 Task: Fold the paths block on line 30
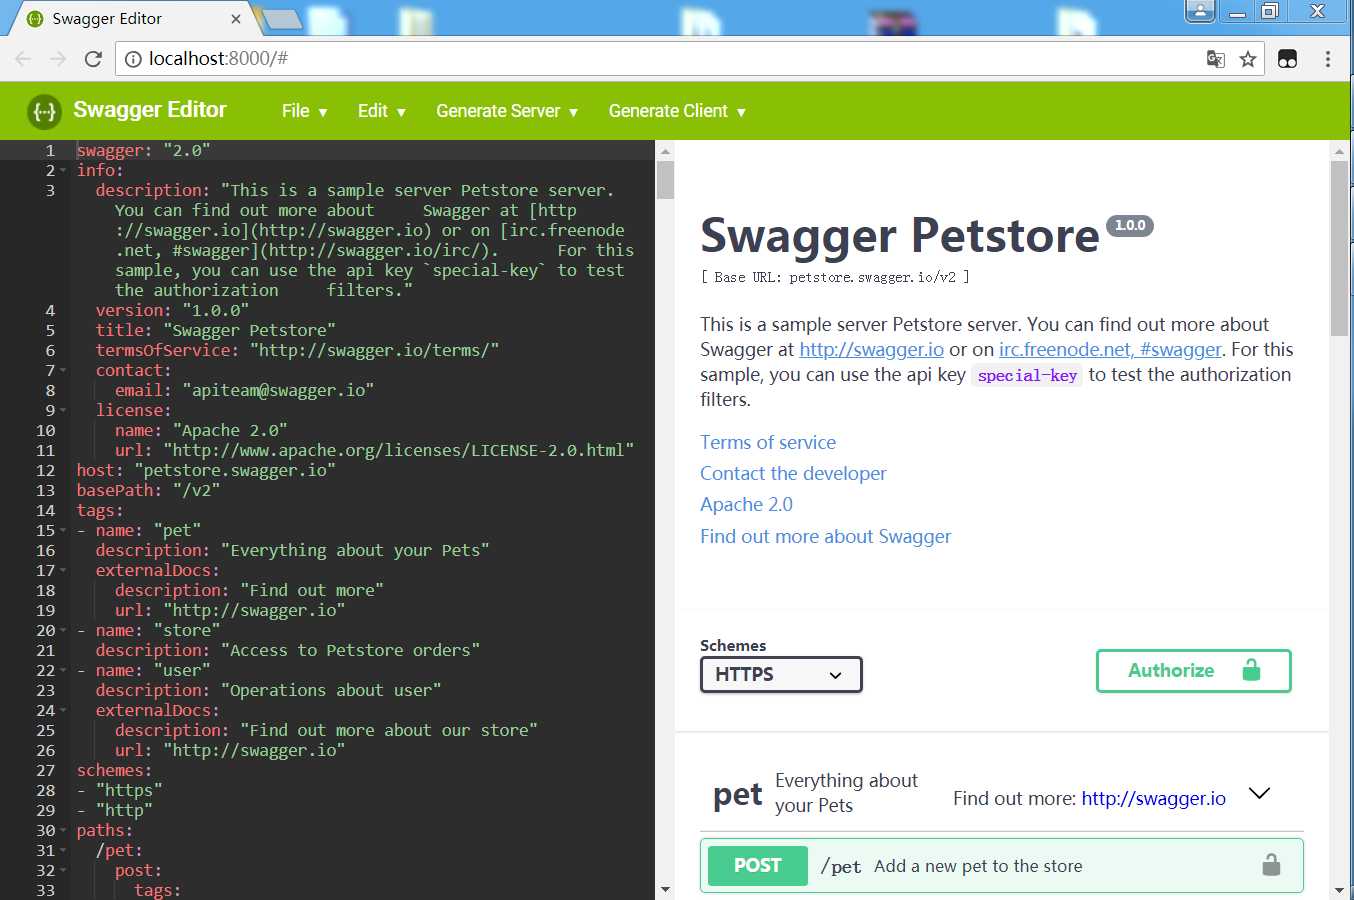63,830
